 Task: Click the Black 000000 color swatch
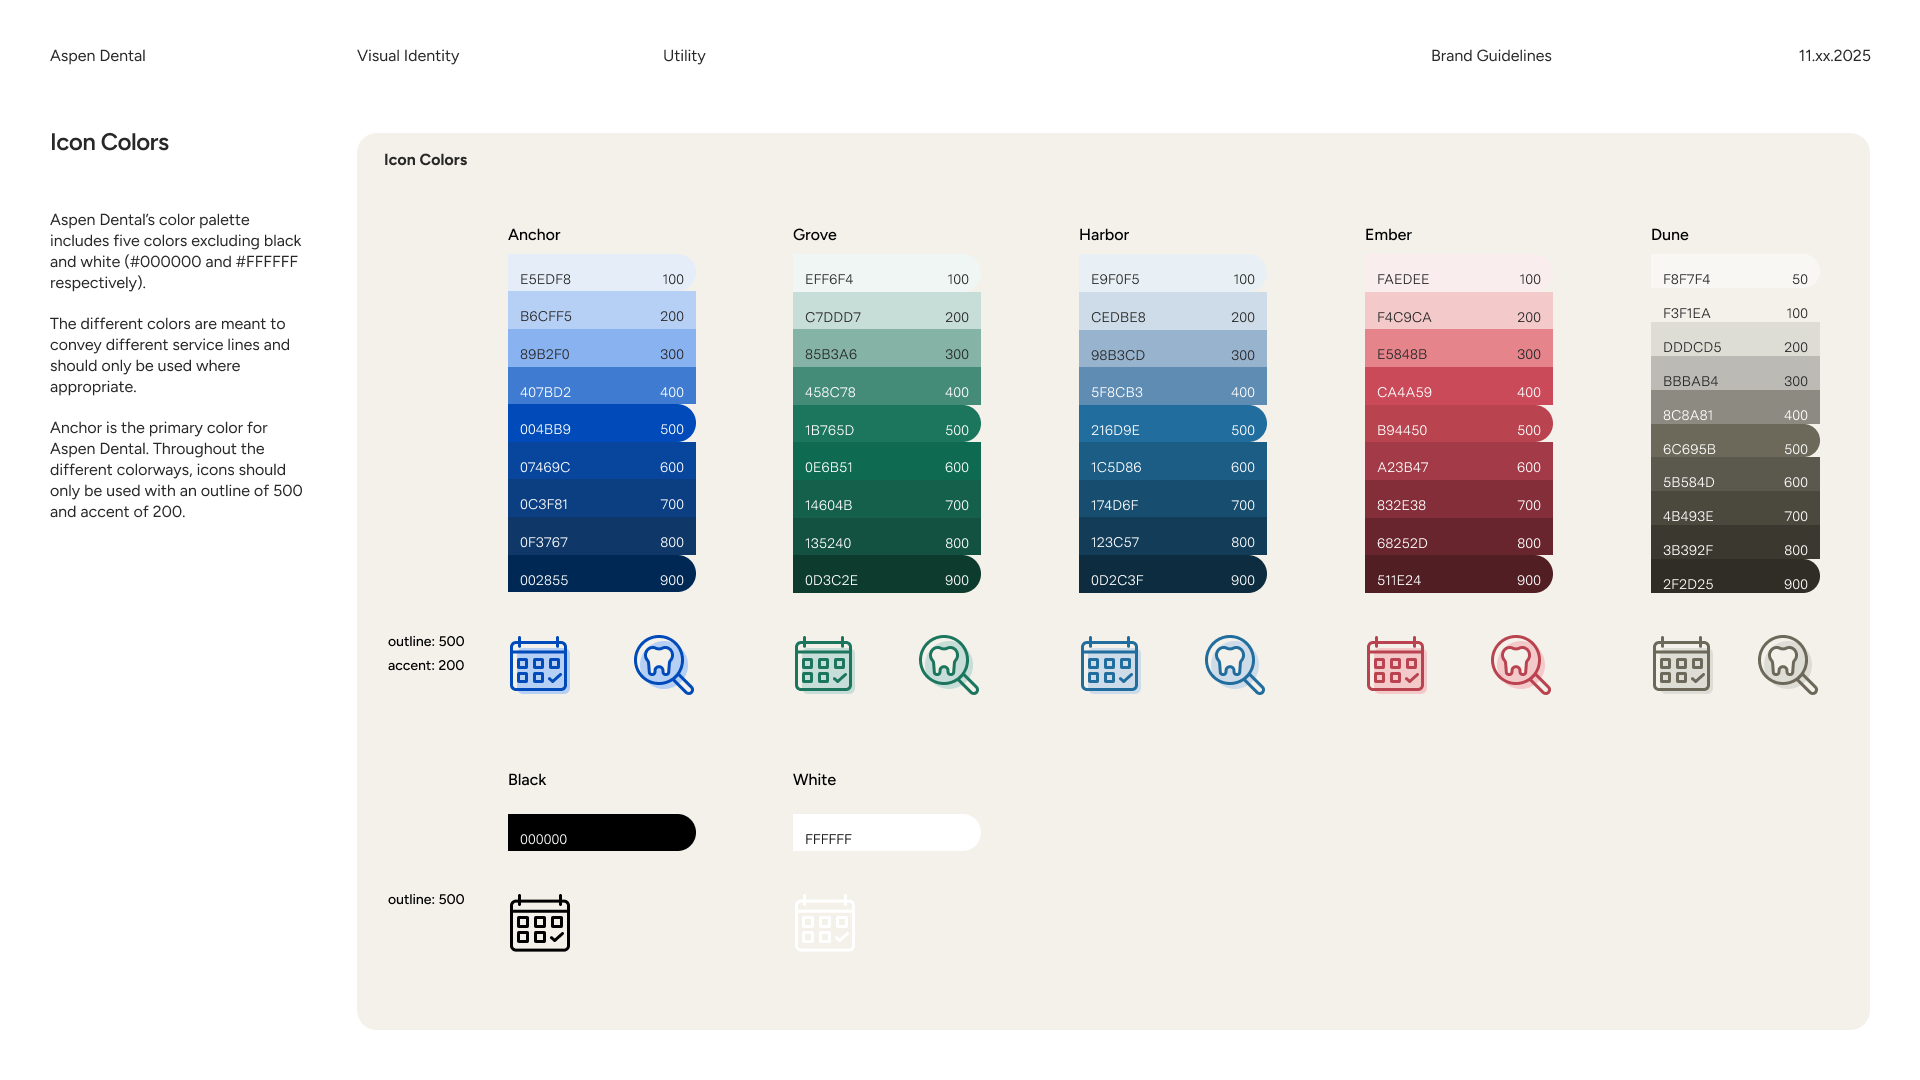click(x=601, y=832)
